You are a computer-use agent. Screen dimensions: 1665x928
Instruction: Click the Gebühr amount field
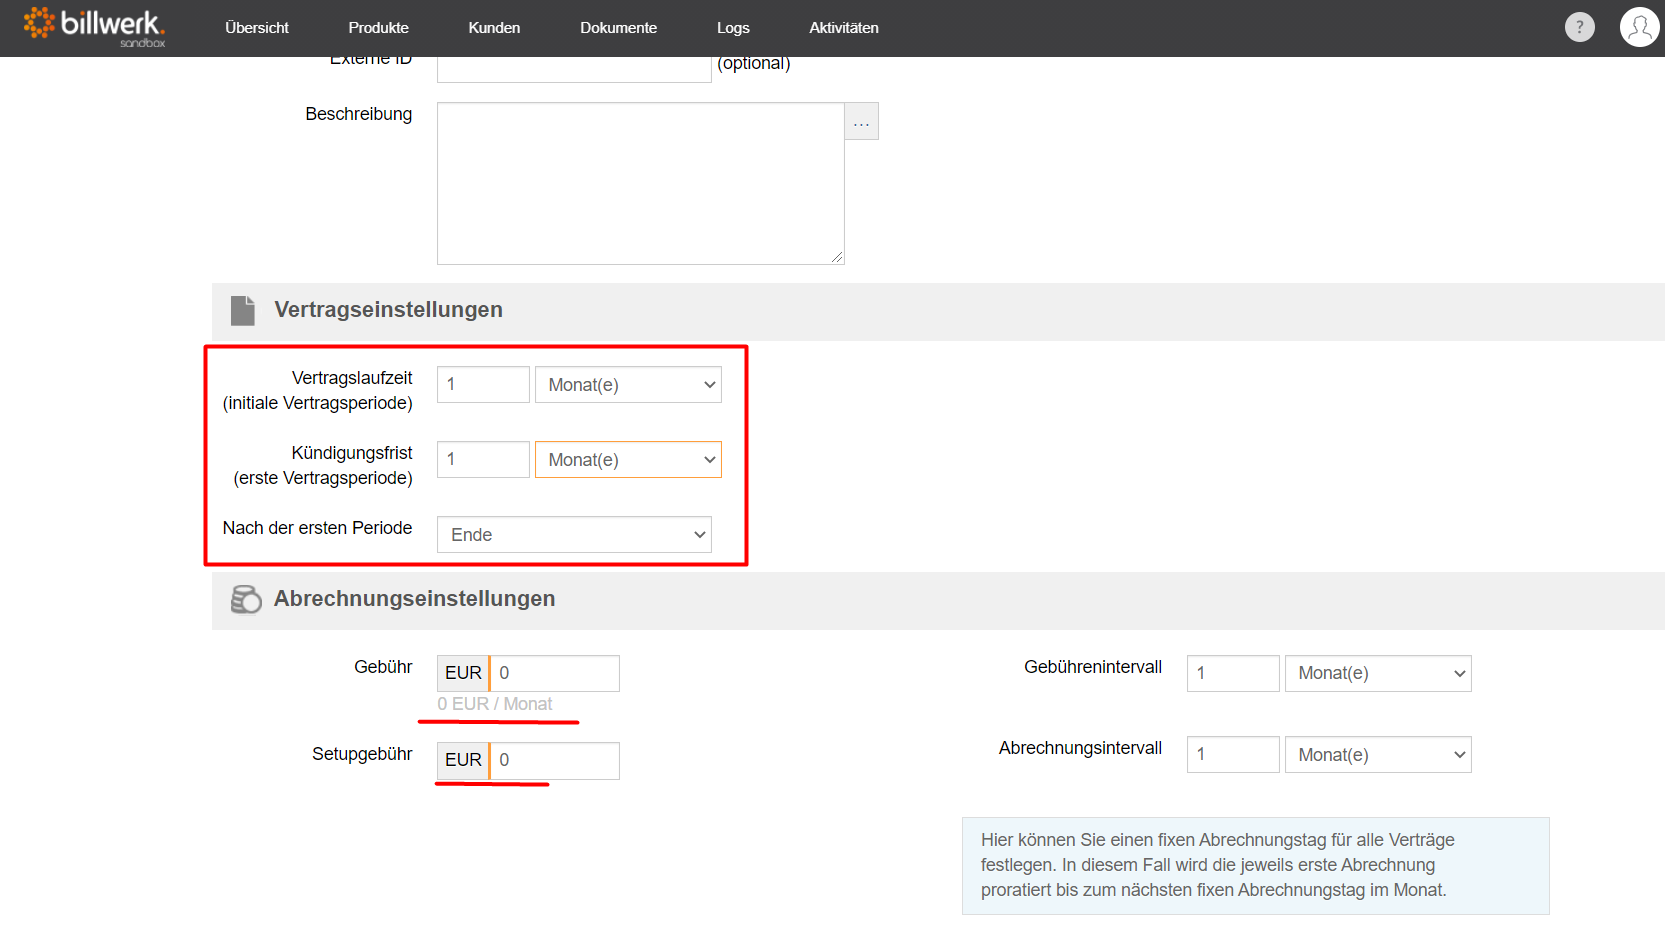tap(555, 673)
